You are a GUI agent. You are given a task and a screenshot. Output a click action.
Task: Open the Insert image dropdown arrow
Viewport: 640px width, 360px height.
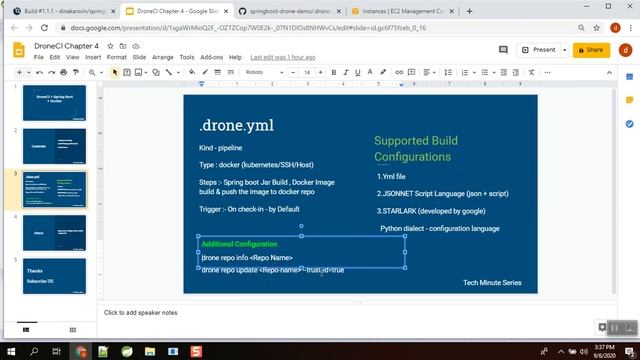tap(146, 73)
